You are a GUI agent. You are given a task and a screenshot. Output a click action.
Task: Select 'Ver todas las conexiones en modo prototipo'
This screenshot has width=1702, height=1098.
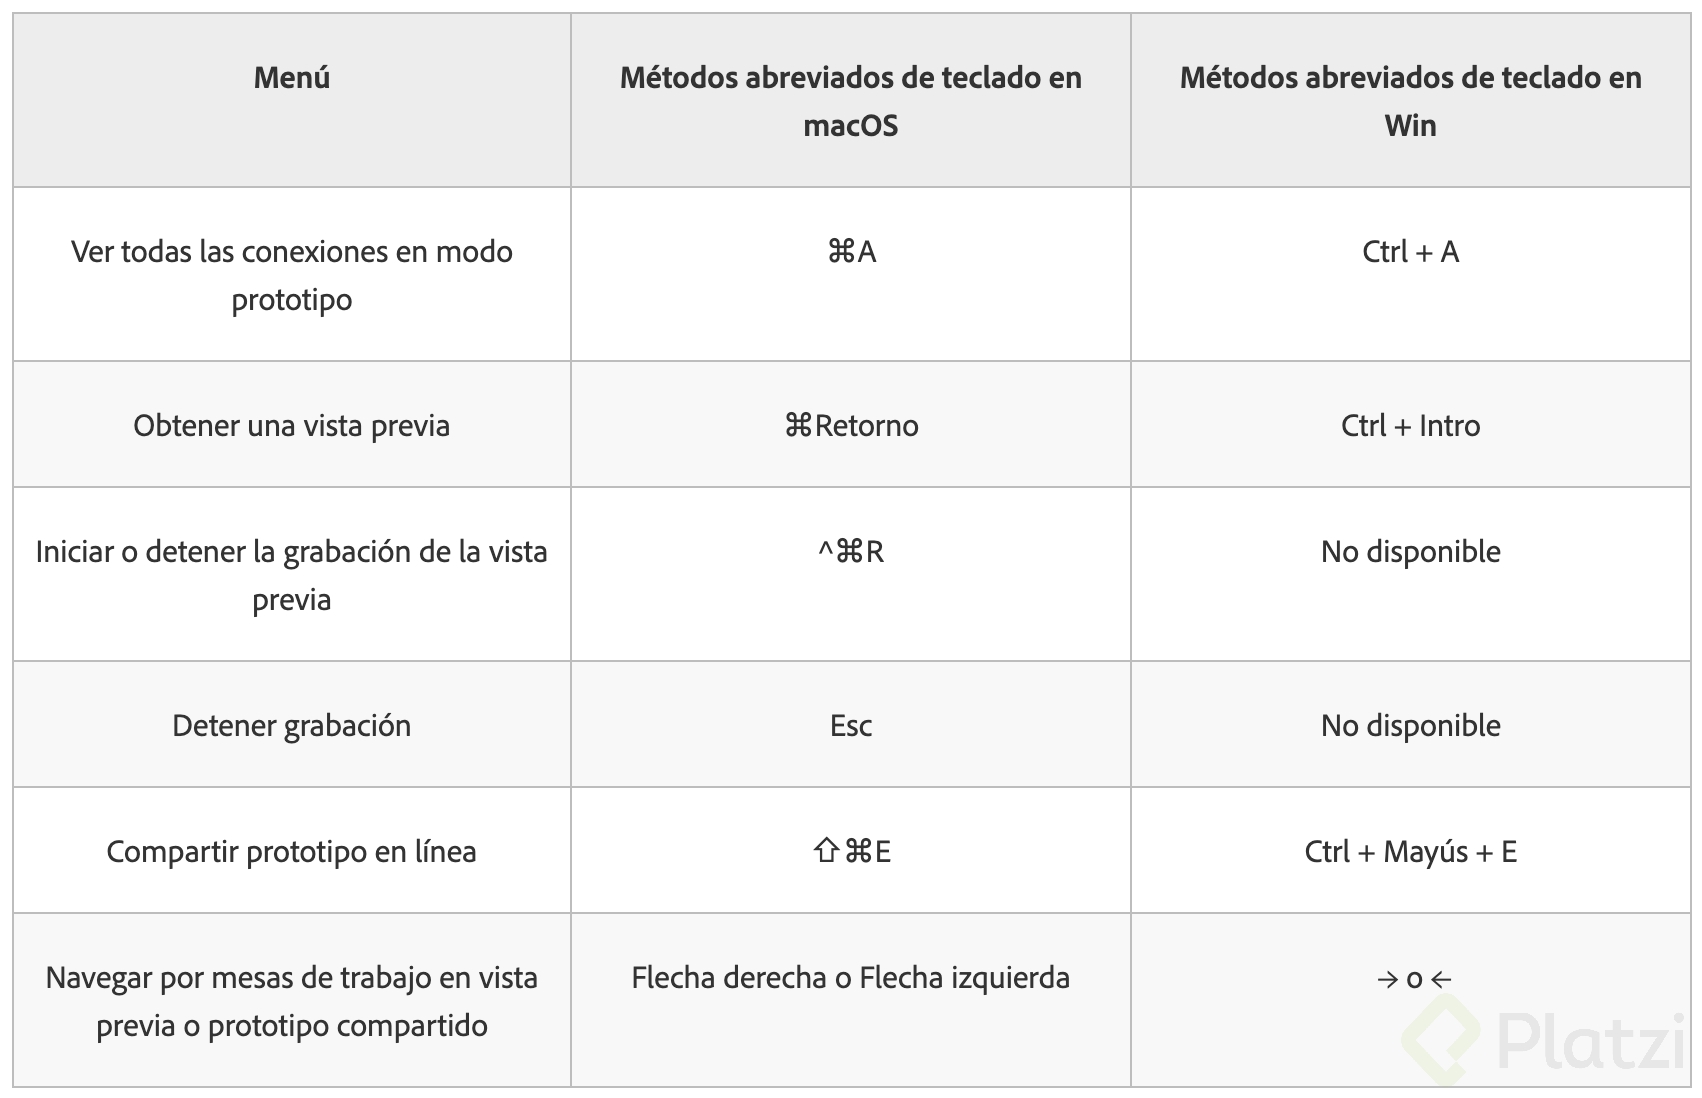coord(292,274)
